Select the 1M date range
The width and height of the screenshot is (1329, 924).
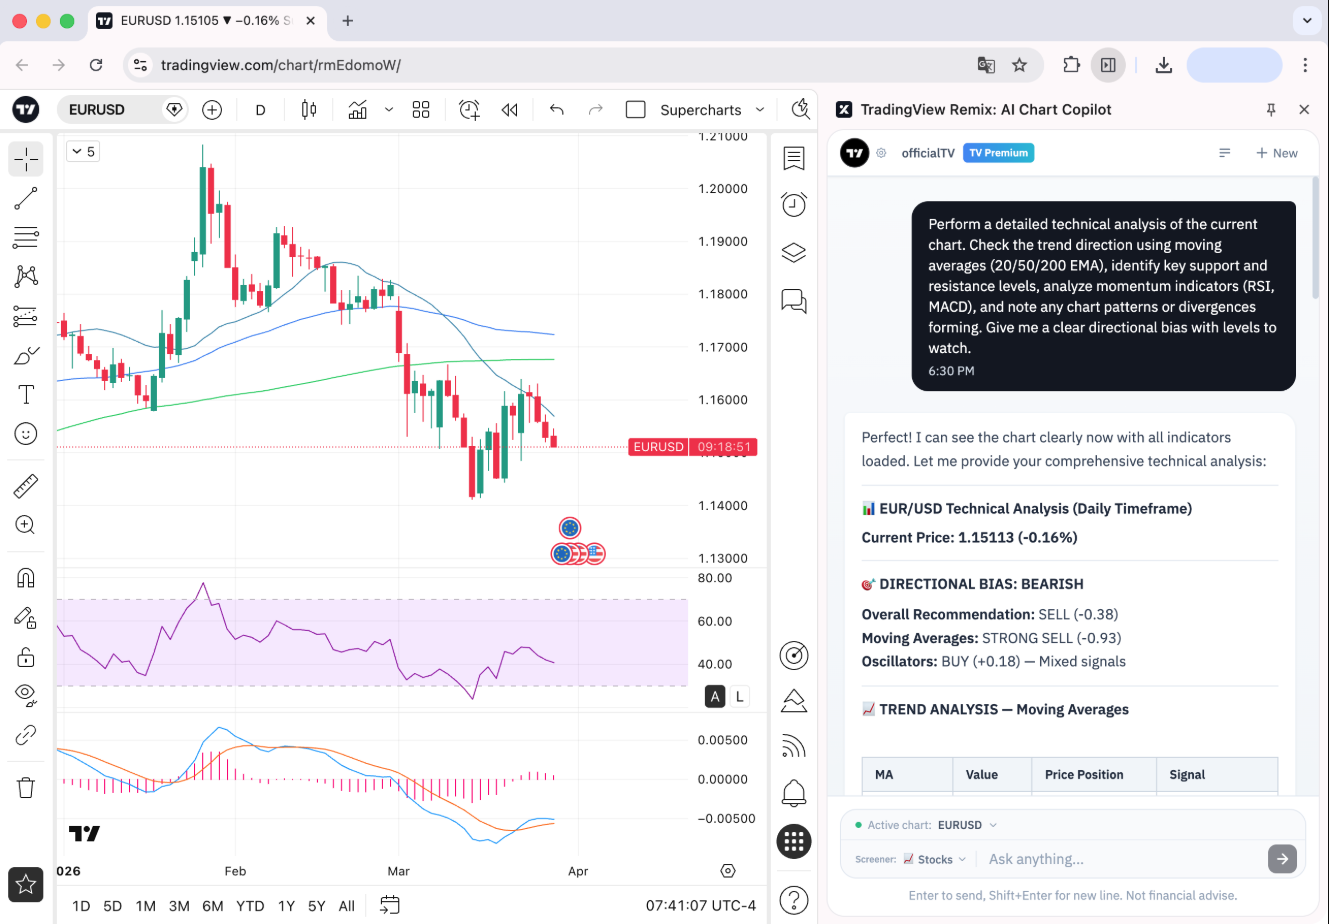(x=146, y=906)
